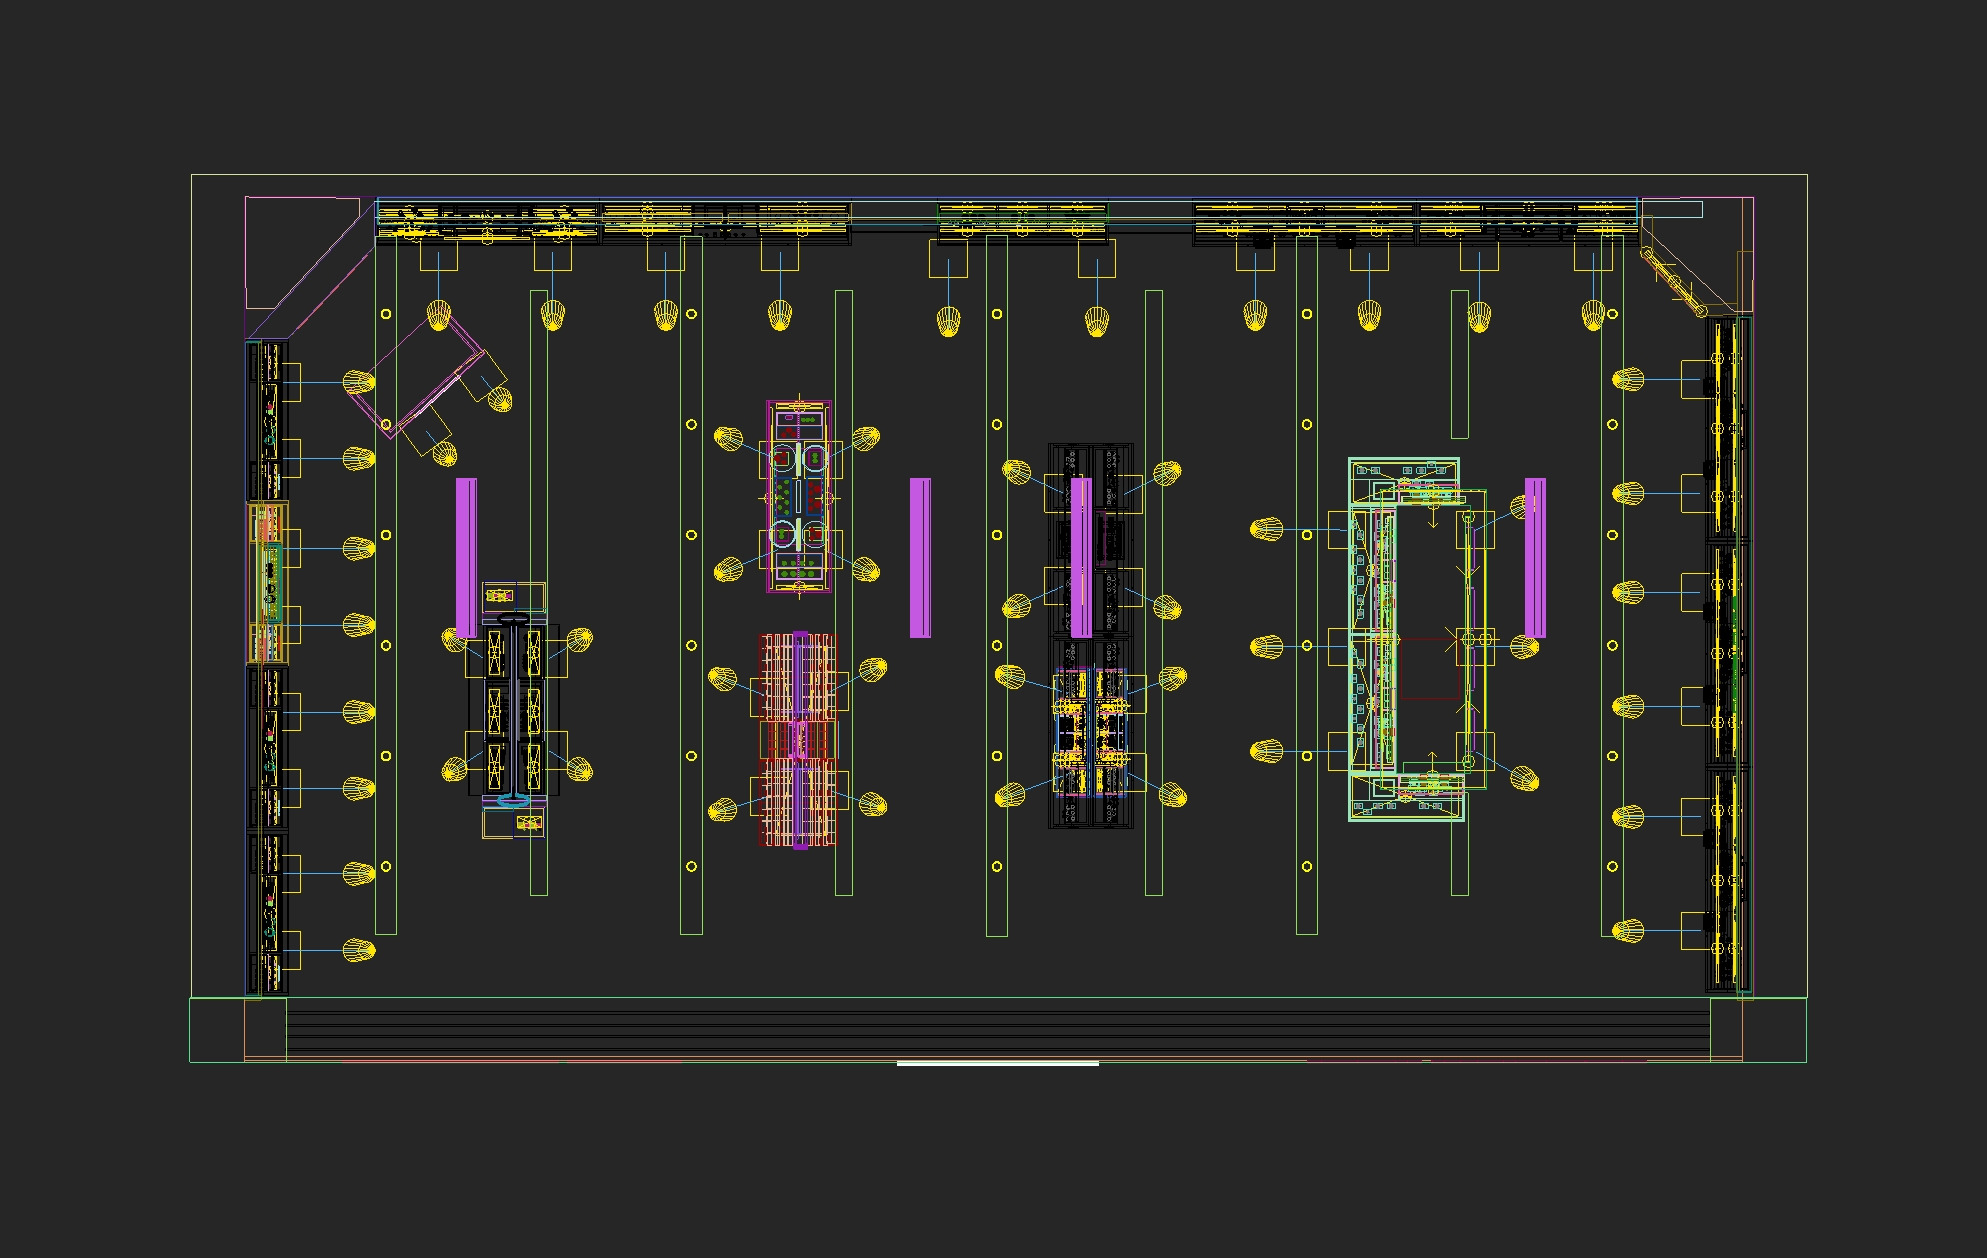Click the rightmost magenta vertical panel
The width and height of the screenshot is (1987, 1258).
point(1535,557)
